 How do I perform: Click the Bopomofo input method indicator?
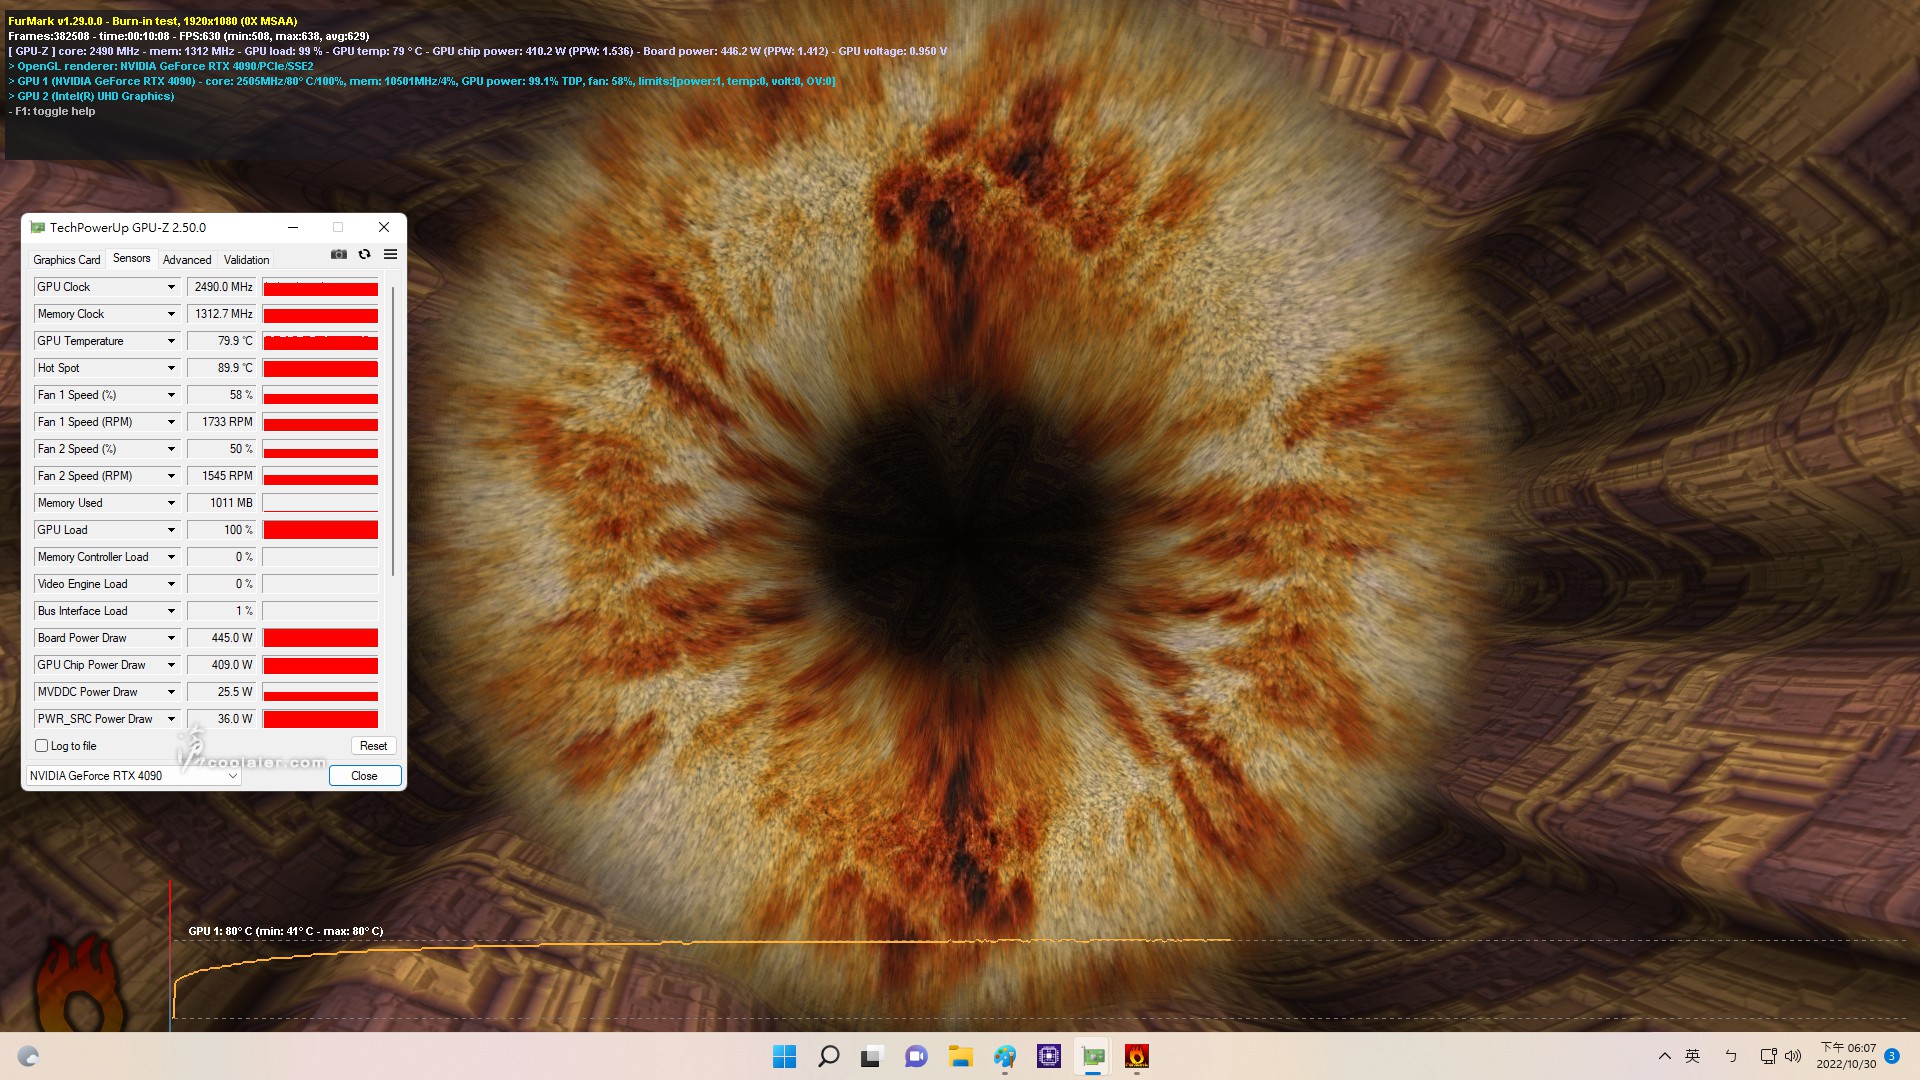point(1730,1056)
